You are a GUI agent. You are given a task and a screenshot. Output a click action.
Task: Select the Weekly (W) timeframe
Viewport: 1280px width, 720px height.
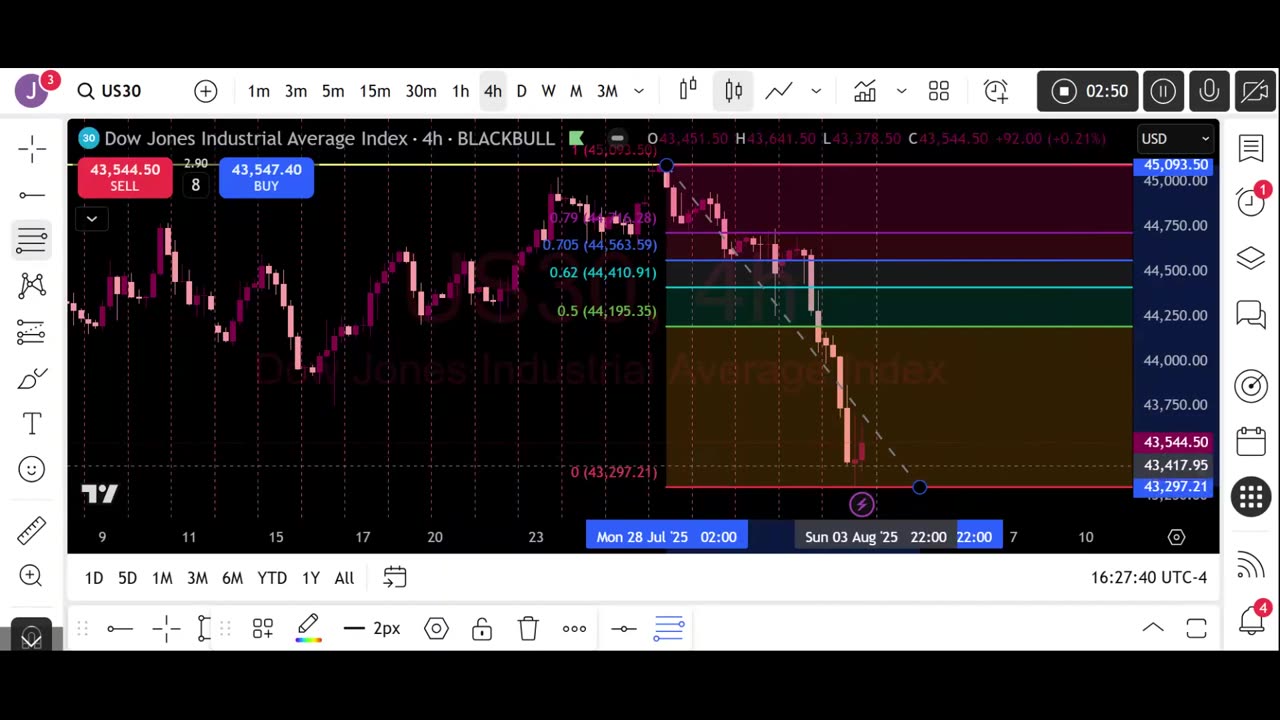click(x=548, y=91)
